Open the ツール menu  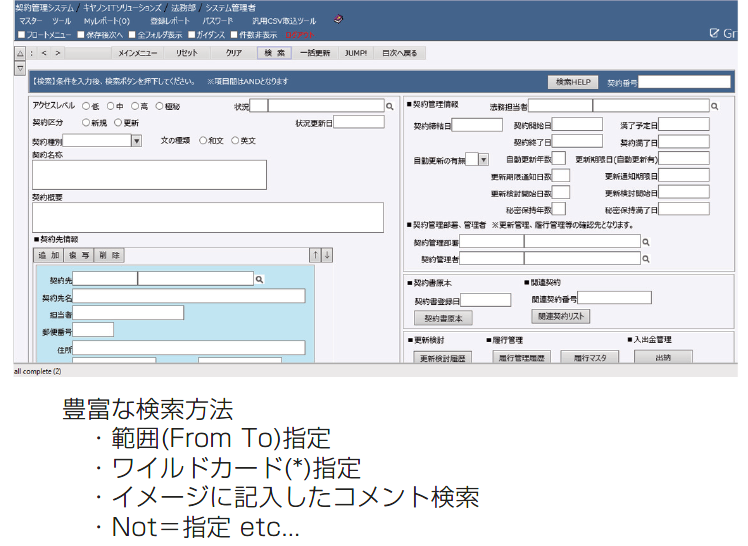(x=62, y=21)
